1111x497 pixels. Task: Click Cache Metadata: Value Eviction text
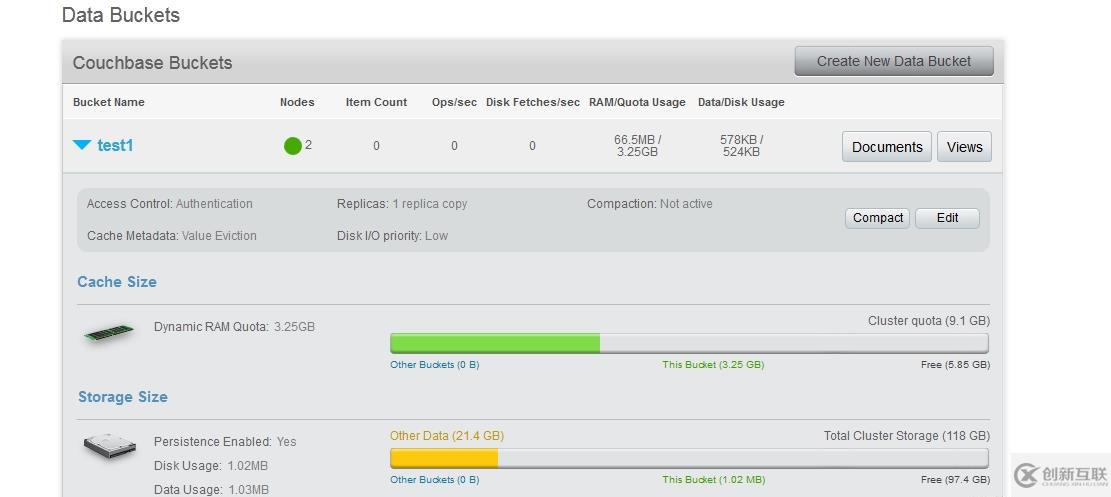point(171,235)
